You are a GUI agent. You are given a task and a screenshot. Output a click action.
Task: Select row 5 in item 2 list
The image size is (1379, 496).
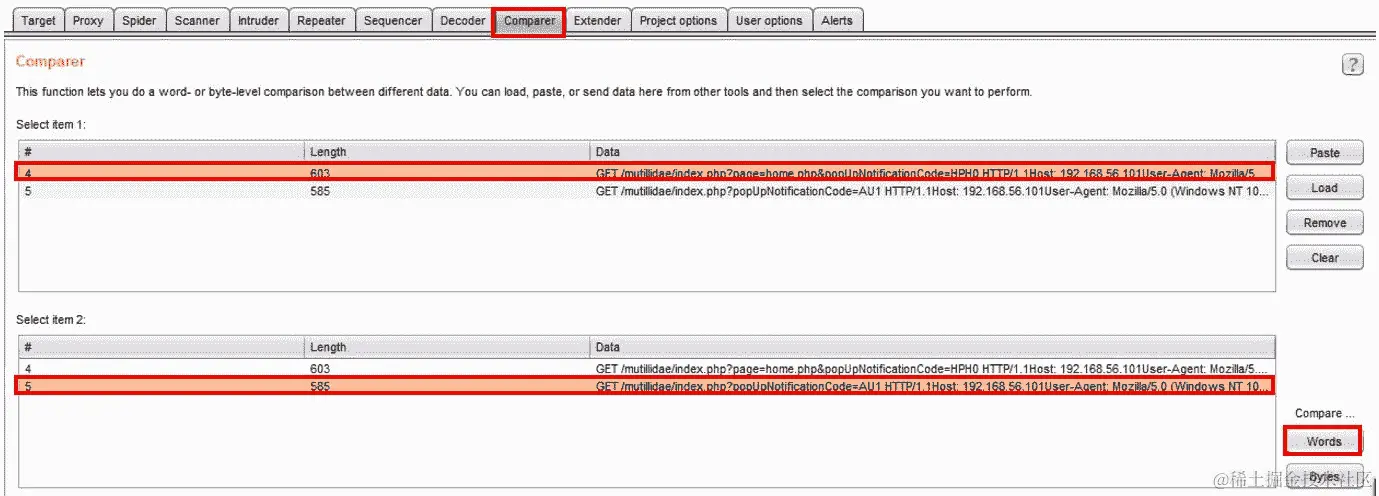[646, 385]
